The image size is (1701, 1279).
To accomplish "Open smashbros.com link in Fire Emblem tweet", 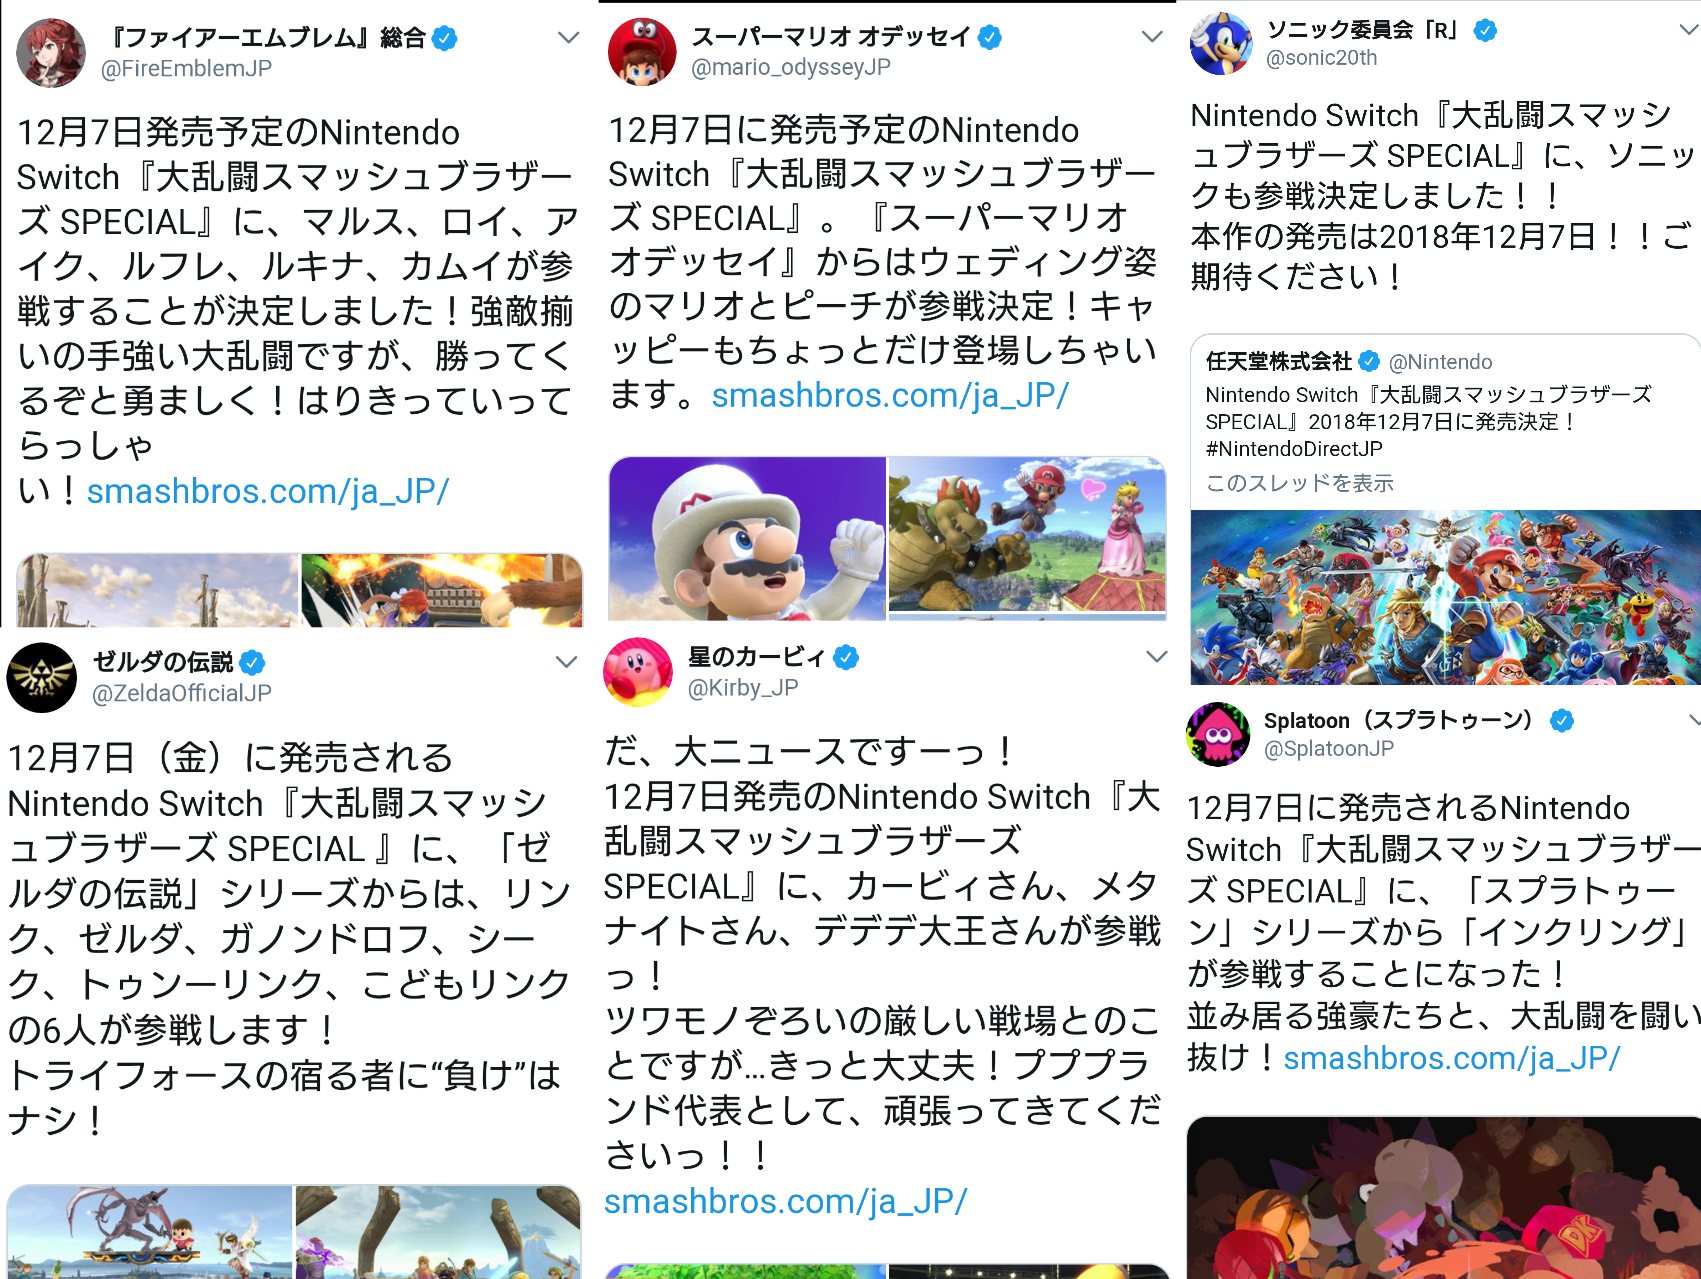I will click(x=268, y=491).
